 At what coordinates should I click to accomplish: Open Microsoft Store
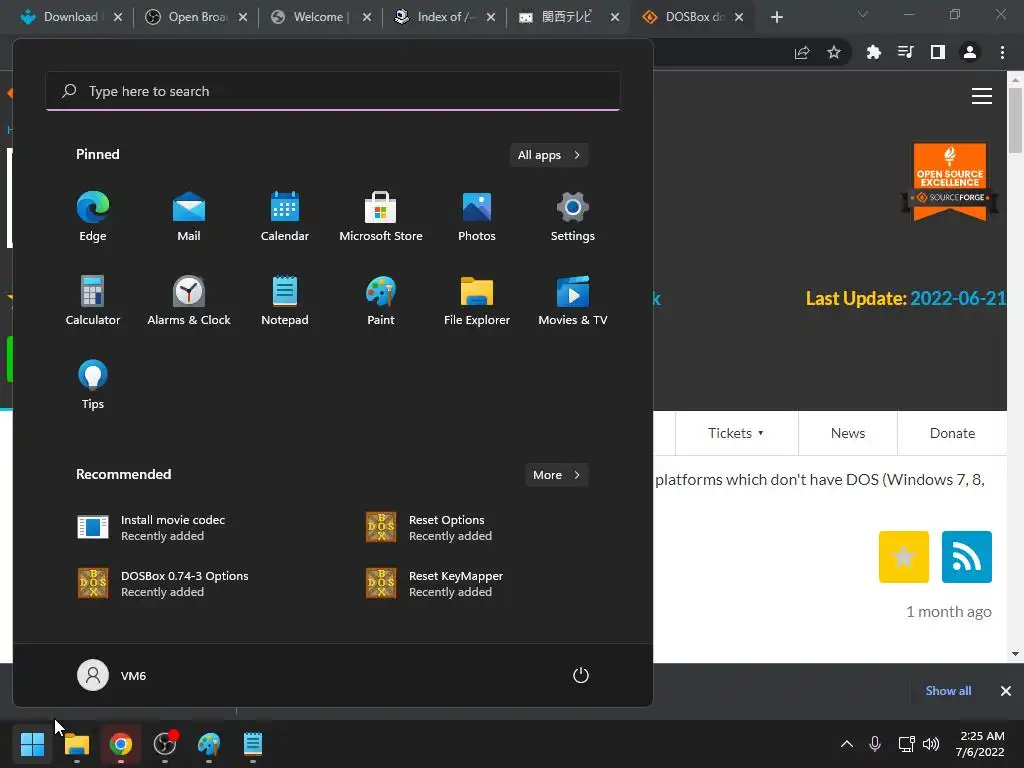(x=381, y=216)
